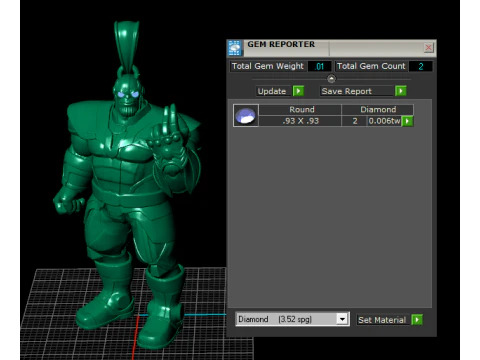Click the Save Report field
The width and height of the screenshot is (480, 360).
click(357, 91)
